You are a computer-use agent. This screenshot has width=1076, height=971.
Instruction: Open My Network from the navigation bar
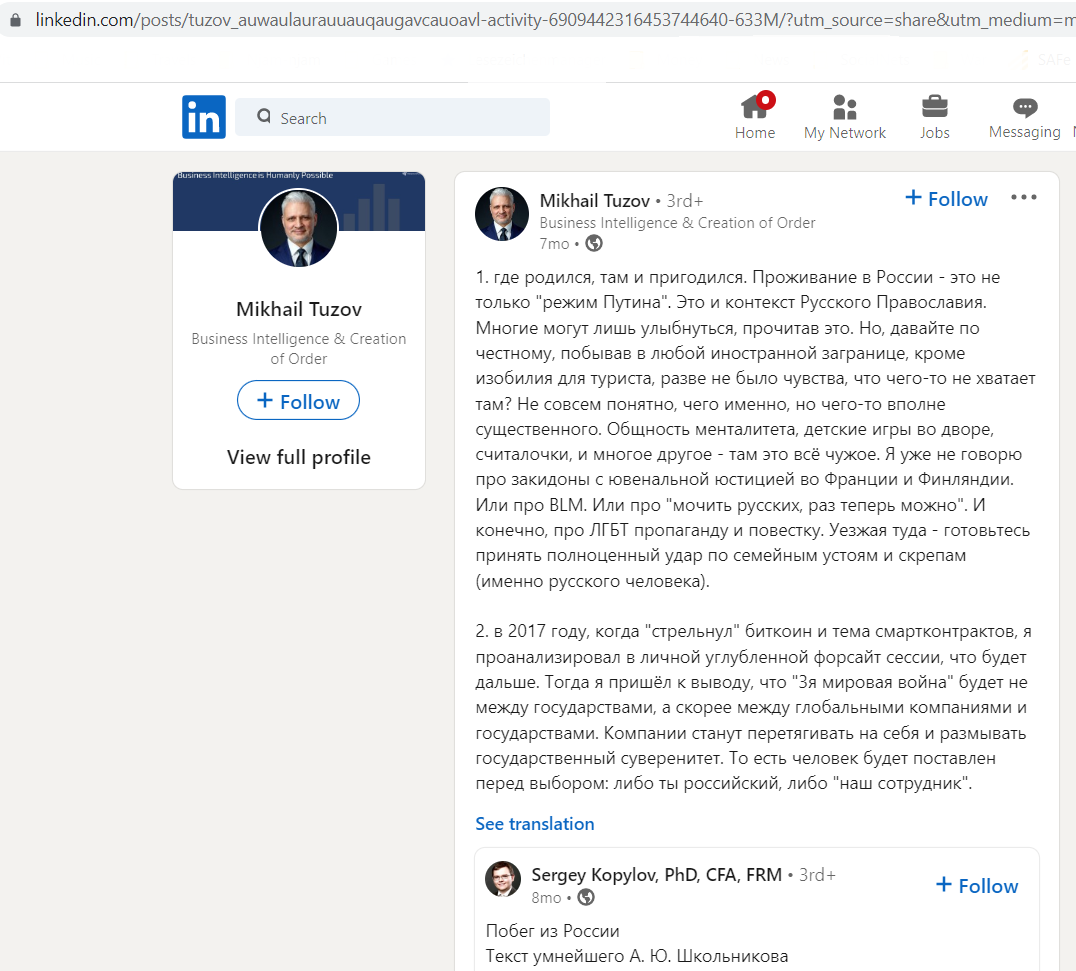tap(845, 117)
